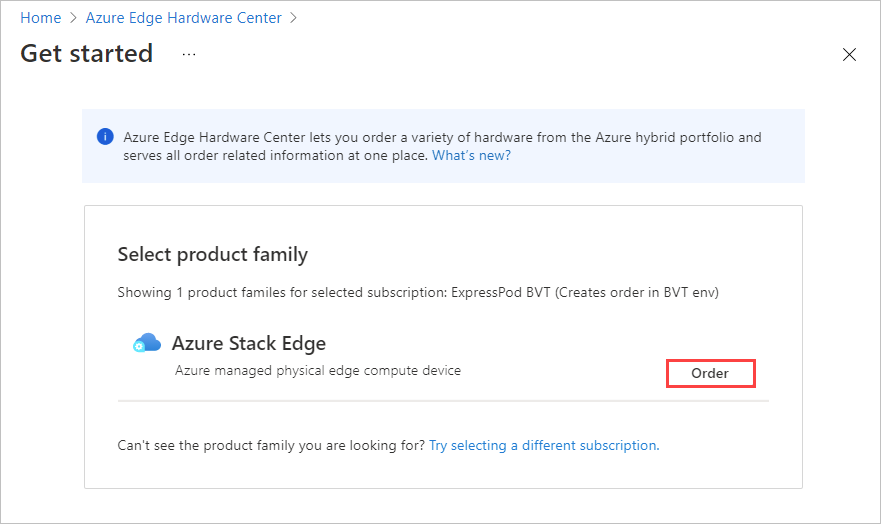The height and width of the screenshot is (524, 881).
Task: Click the Can't see the product family text
Action: 271,445
